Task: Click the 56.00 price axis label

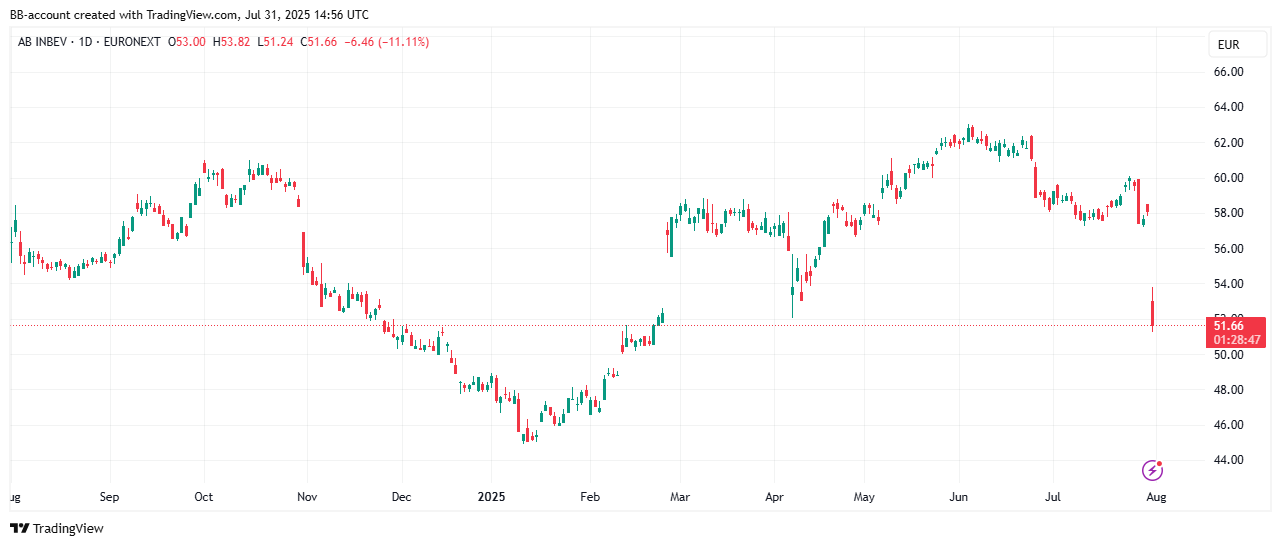Action: (x=1228, y=248)
